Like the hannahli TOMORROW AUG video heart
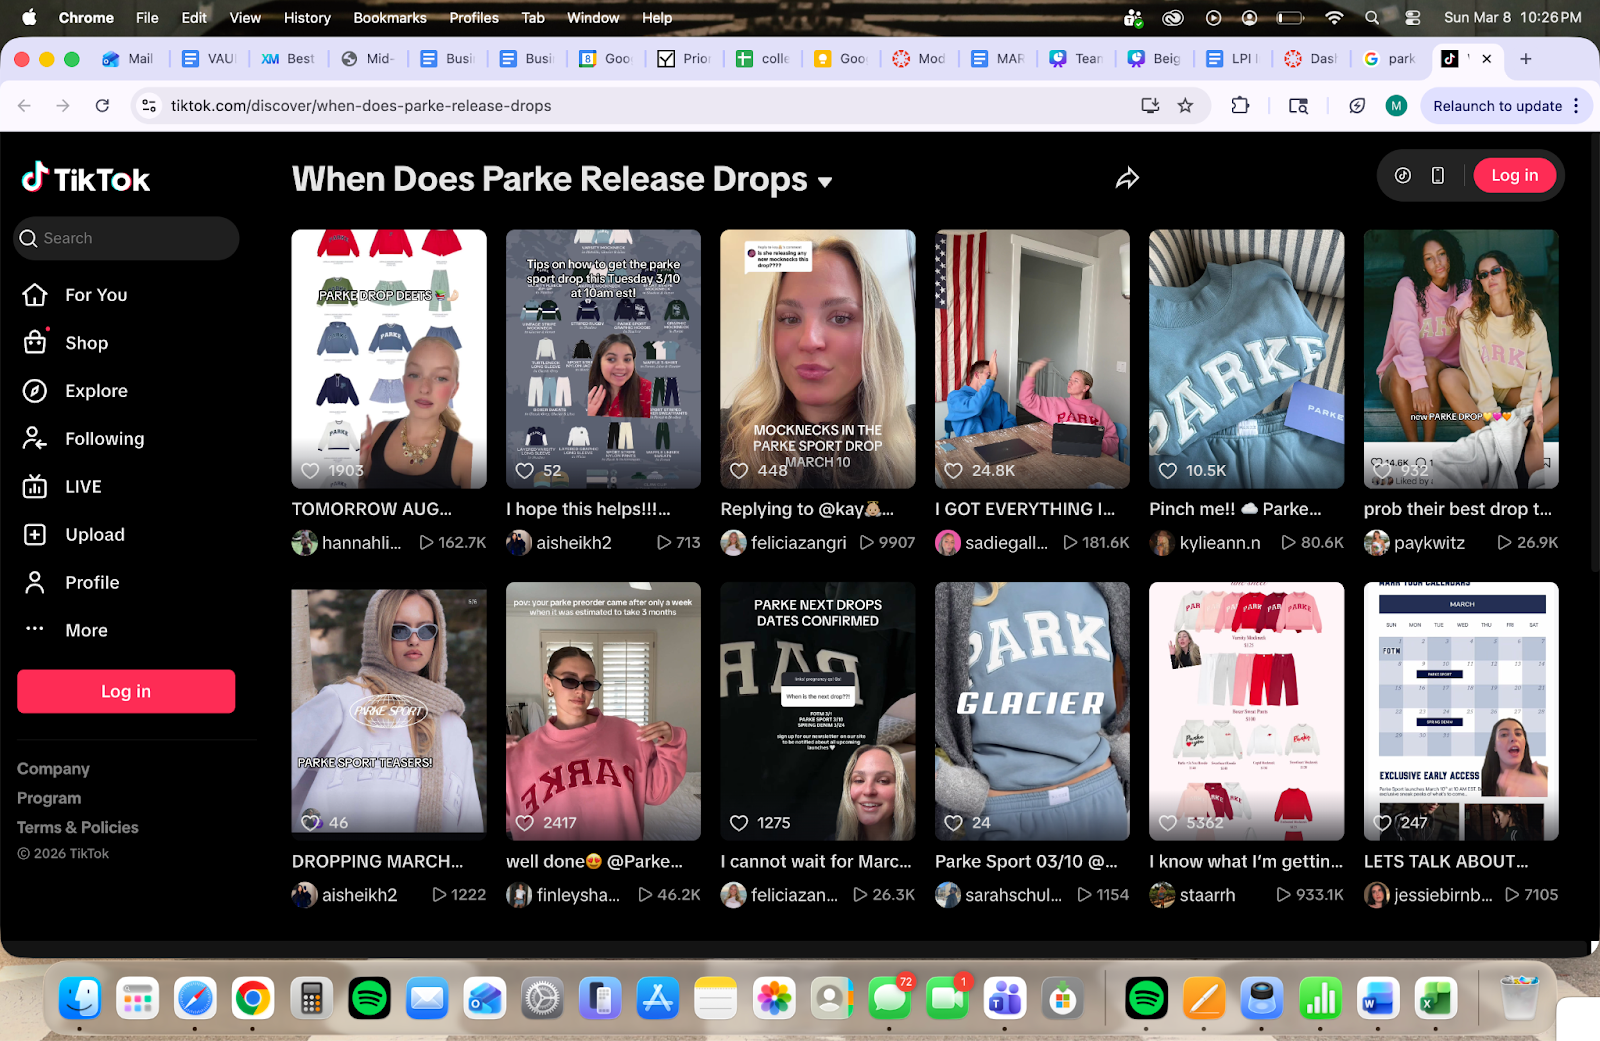Screen dimensions: 1600x1041 click(x=311, y=470)
